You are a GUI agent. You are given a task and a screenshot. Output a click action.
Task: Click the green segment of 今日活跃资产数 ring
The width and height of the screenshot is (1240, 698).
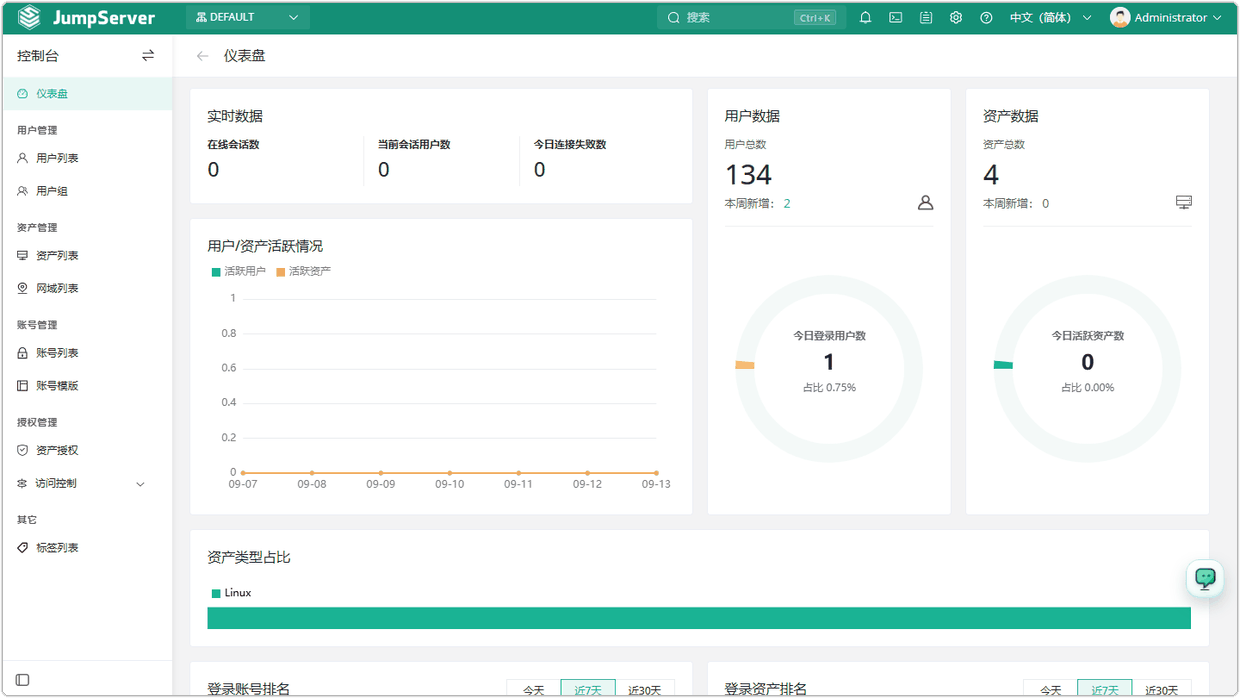[1003, 365]
